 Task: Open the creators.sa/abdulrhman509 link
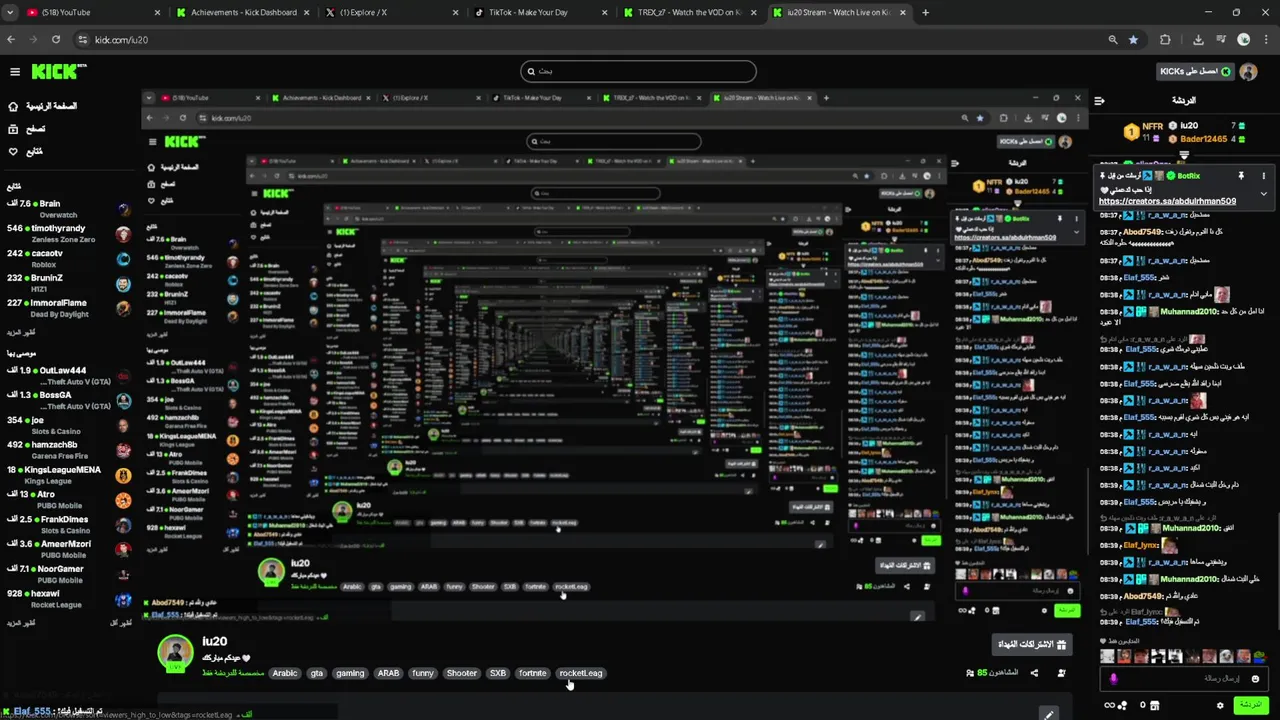pos(1167,201)
